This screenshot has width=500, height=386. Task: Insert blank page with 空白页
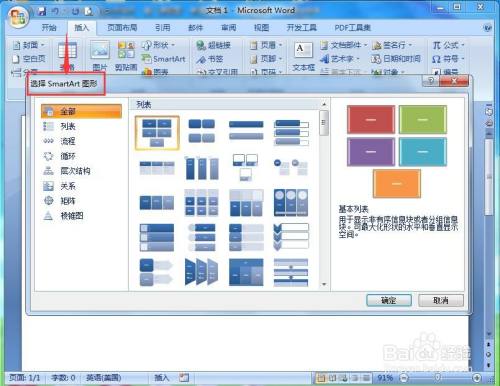click(29, 59)
